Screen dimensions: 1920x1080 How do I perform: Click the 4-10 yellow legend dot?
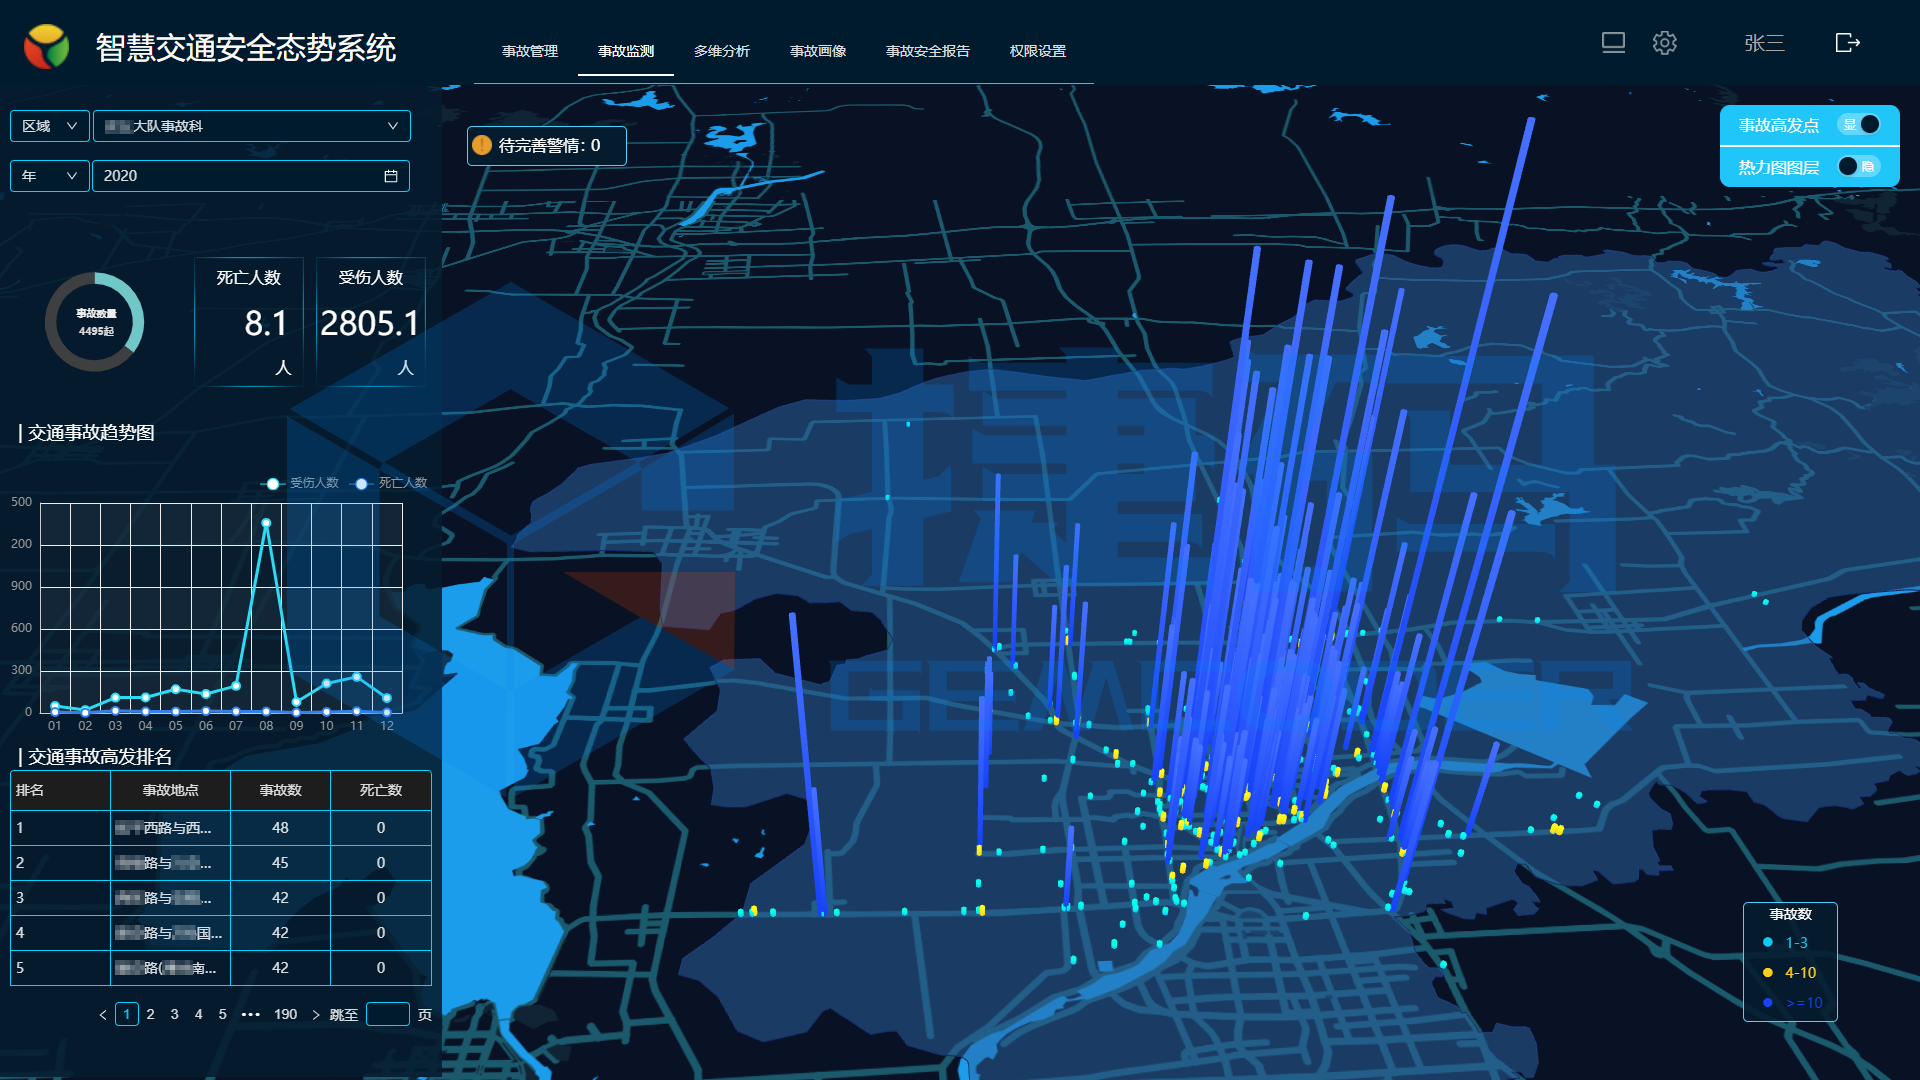1768,973
